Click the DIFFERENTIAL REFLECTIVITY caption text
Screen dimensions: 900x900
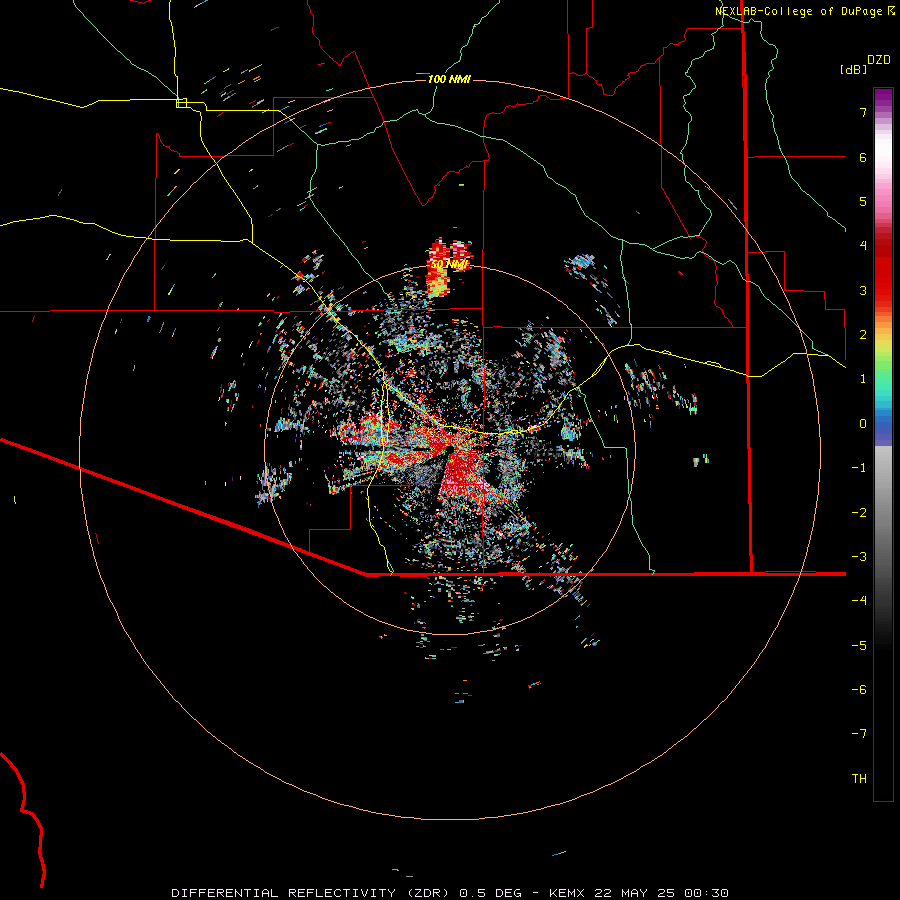tap(284, 893)
